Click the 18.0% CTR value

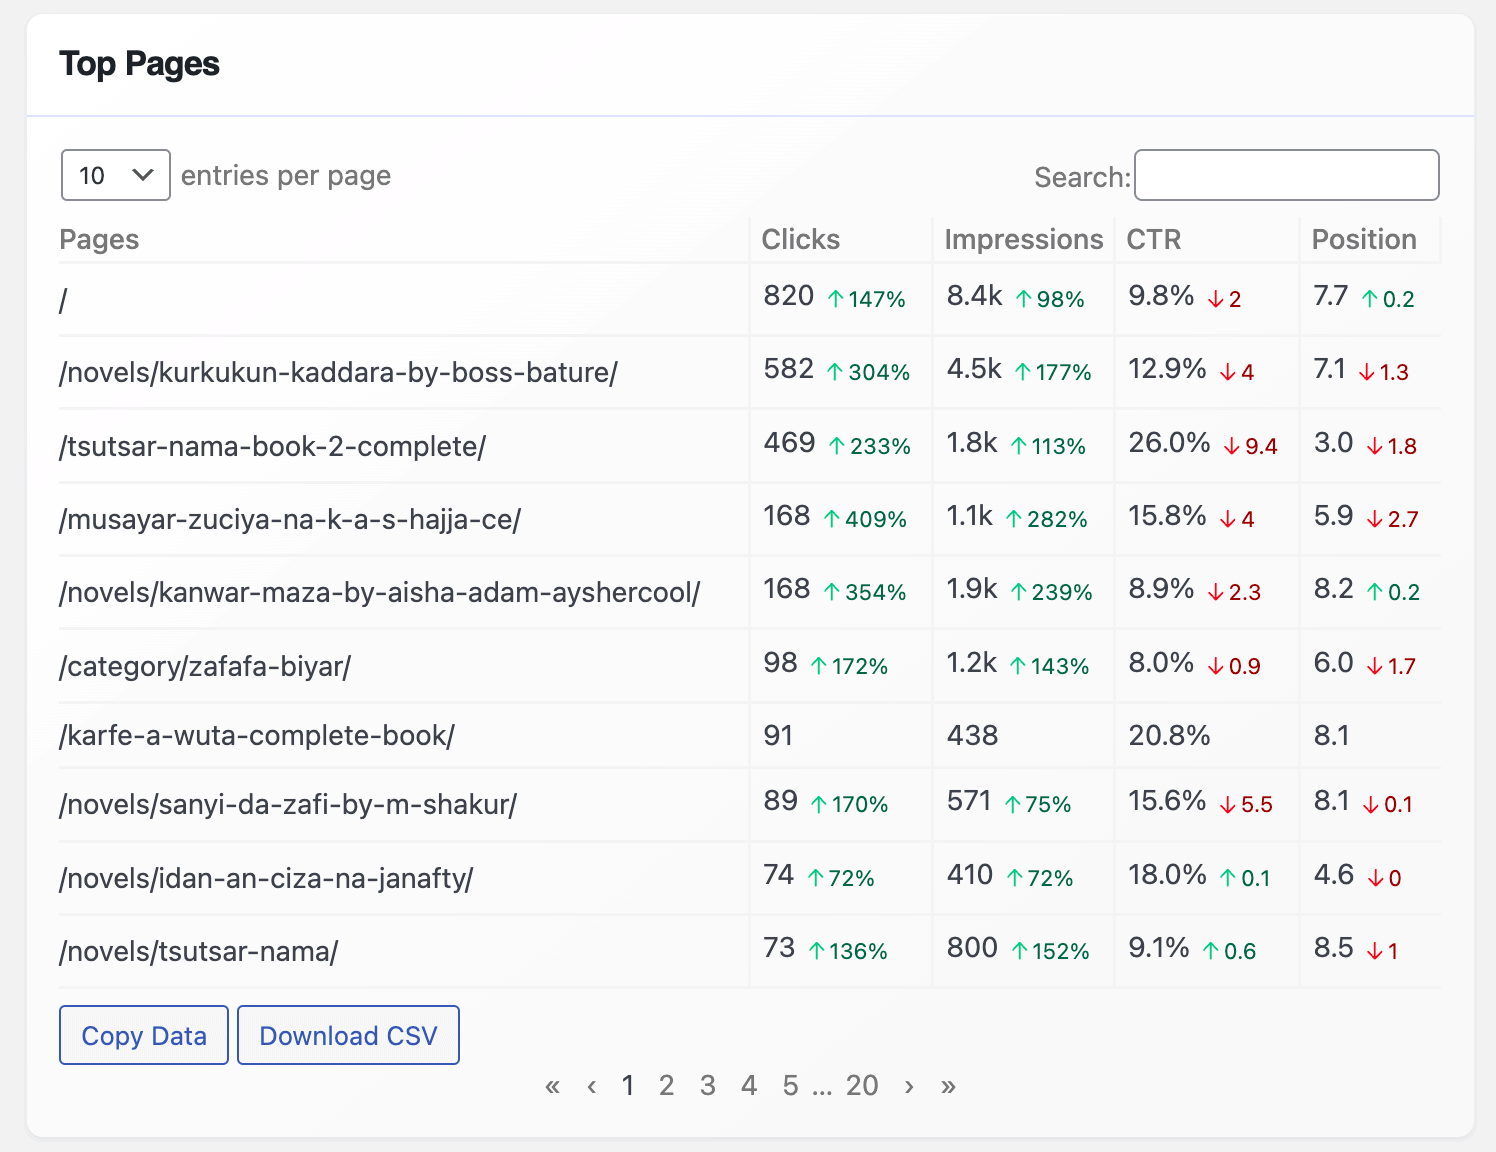coord(1167,875)
